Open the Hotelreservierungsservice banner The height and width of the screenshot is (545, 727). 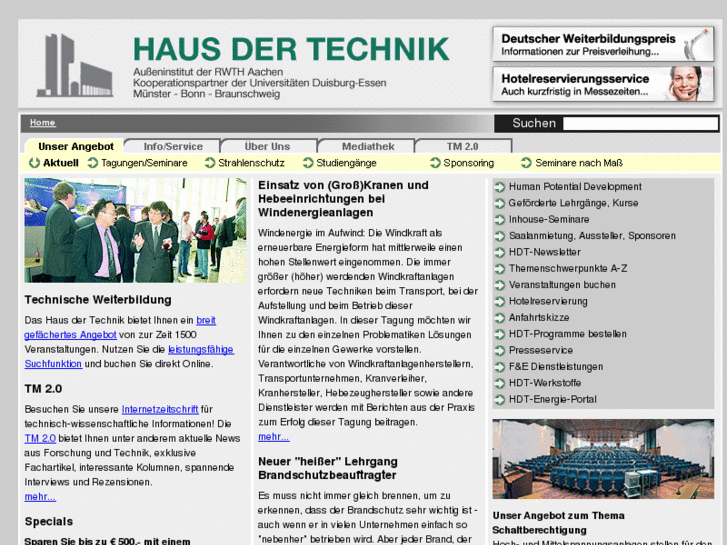point(603,84)
